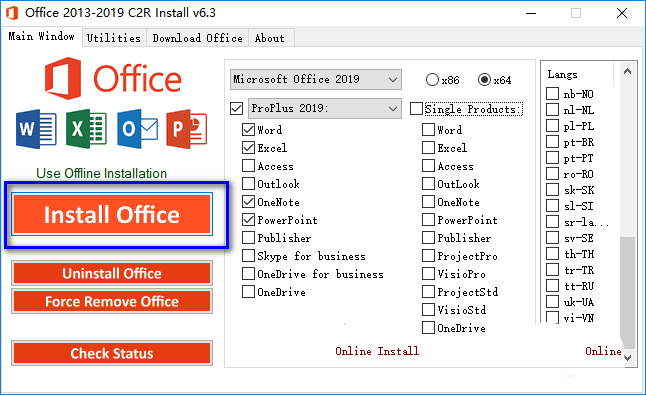Click Langs list scroll down arrow

(x=627, y=358)
